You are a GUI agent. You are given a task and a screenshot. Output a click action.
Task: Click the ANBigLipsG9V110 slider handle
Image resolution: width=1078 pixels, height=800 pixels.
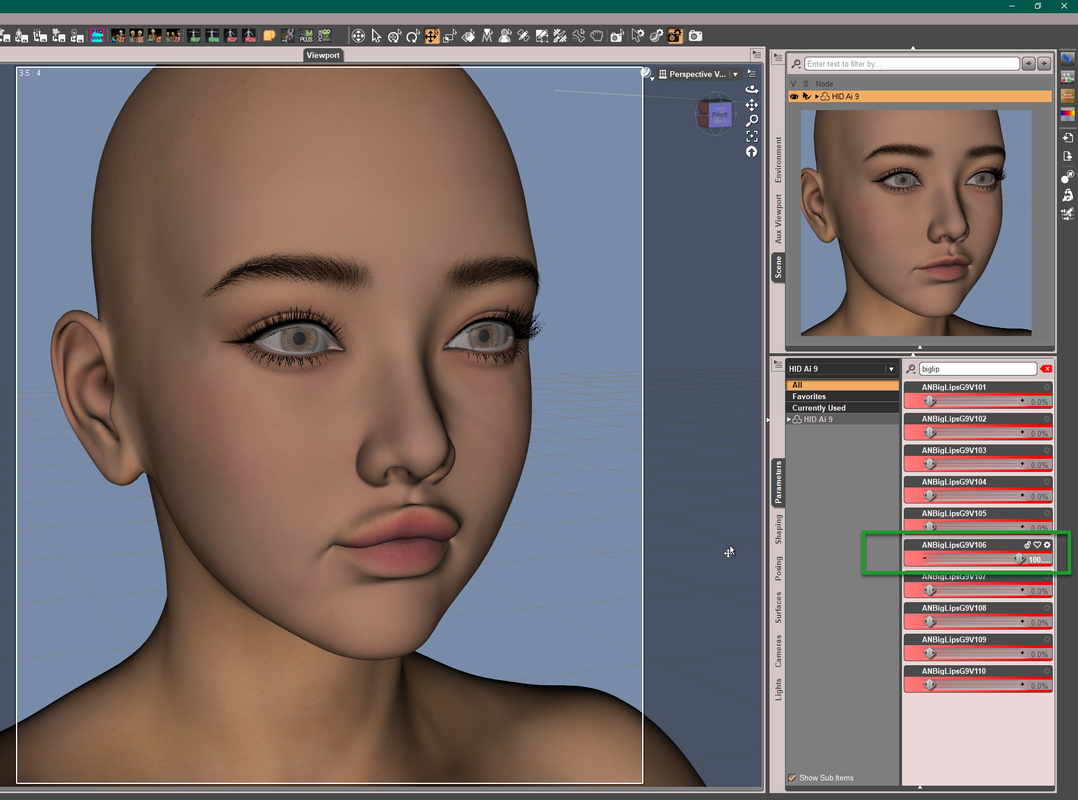930,685
